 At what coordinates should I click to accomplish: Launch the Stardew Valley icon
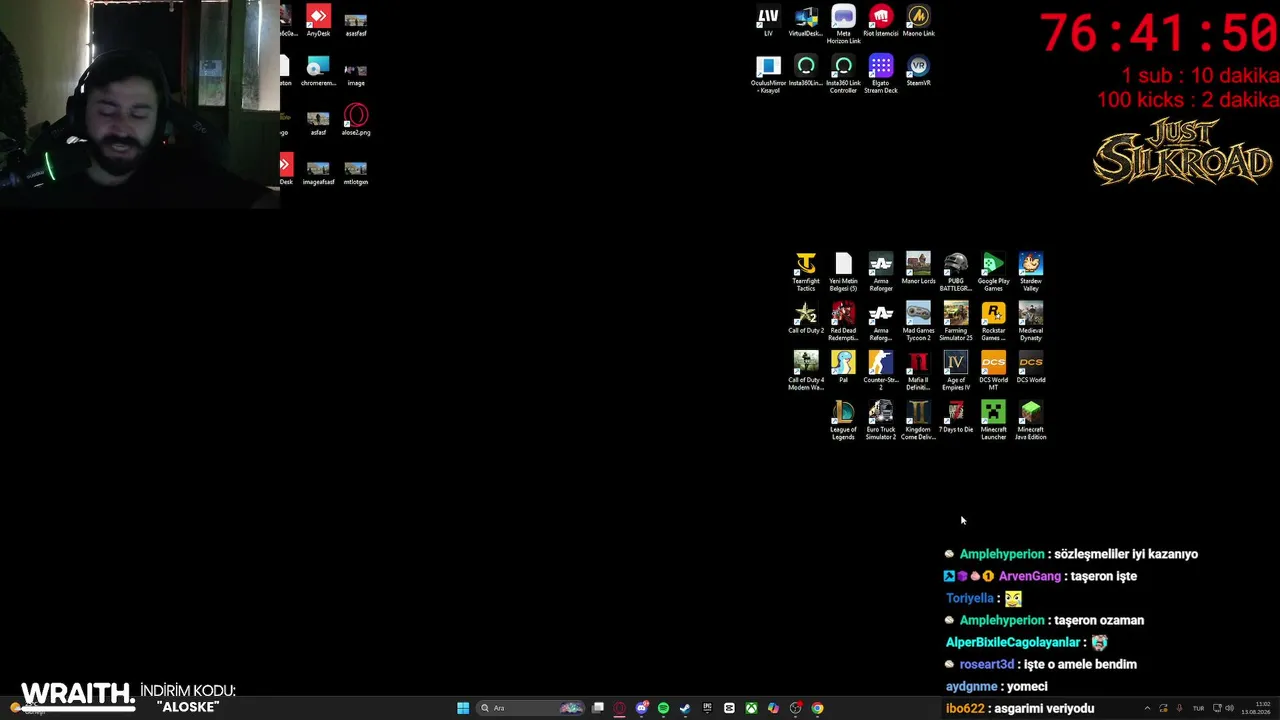click(x=1031, y=272)
